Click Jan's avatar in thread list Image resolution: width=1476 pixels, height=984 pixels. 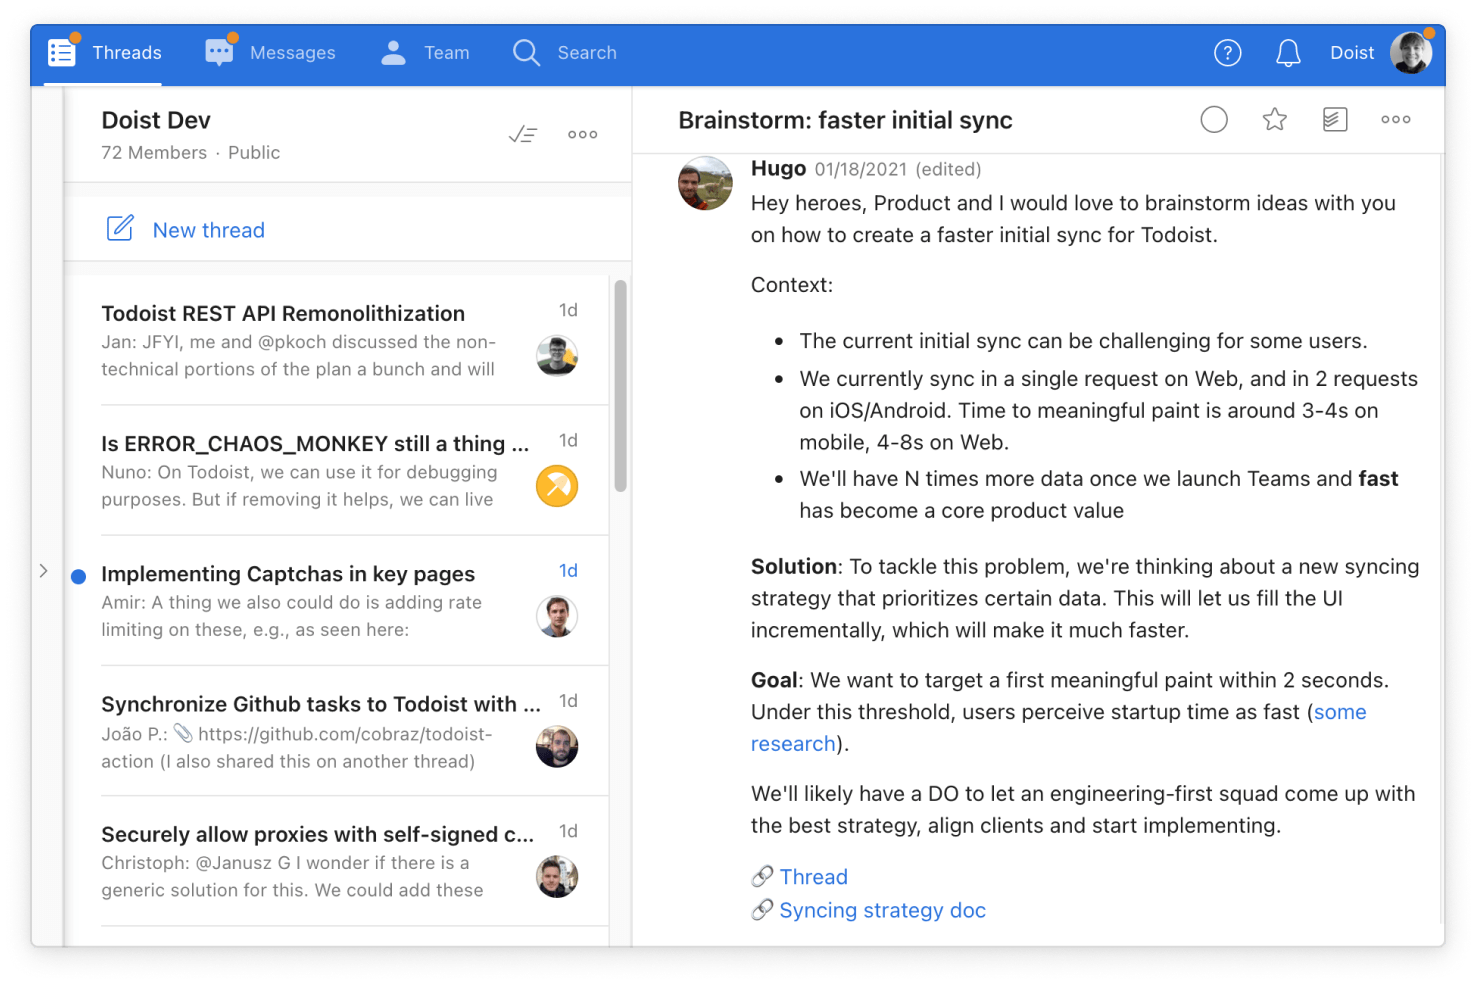click(557, 356)
